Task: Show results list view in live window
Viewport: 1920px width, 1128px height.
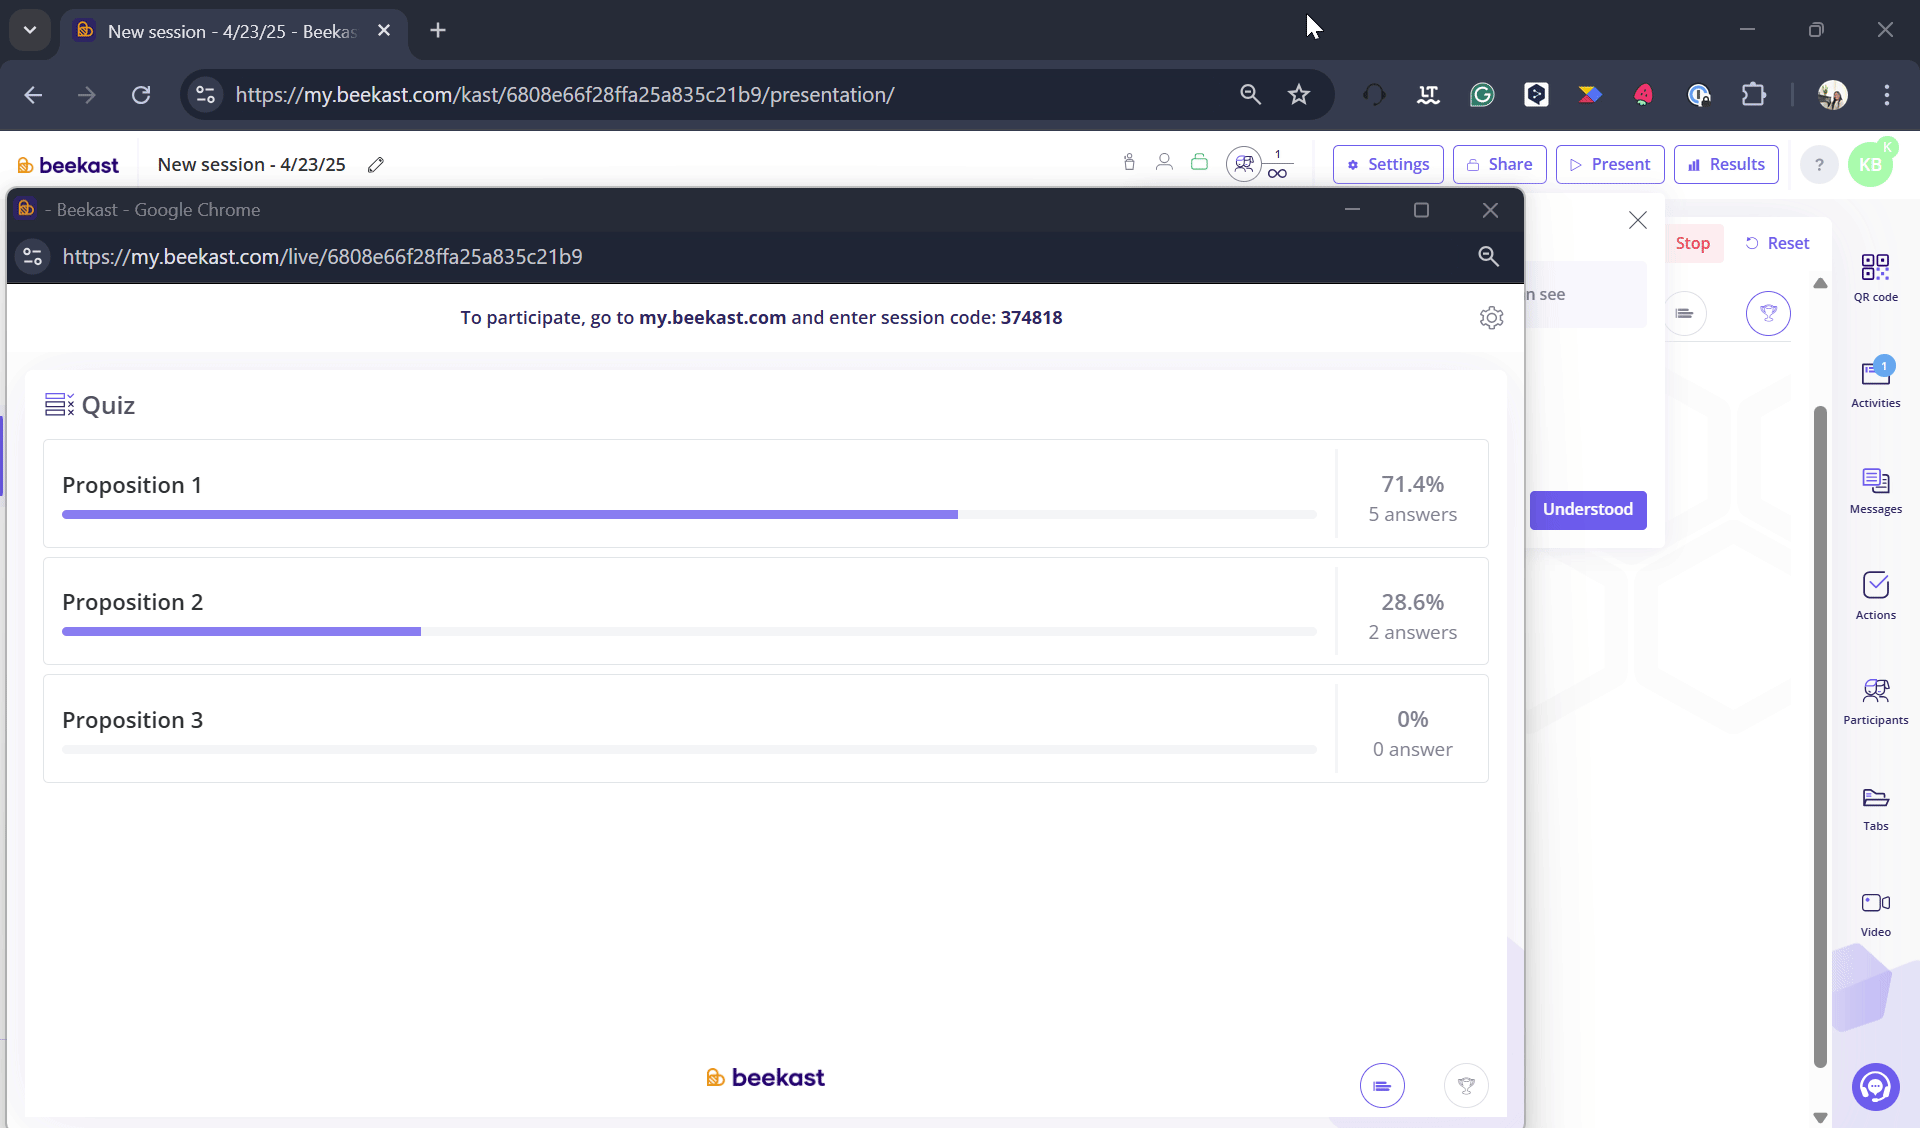Action: tap(1382, 1086)
